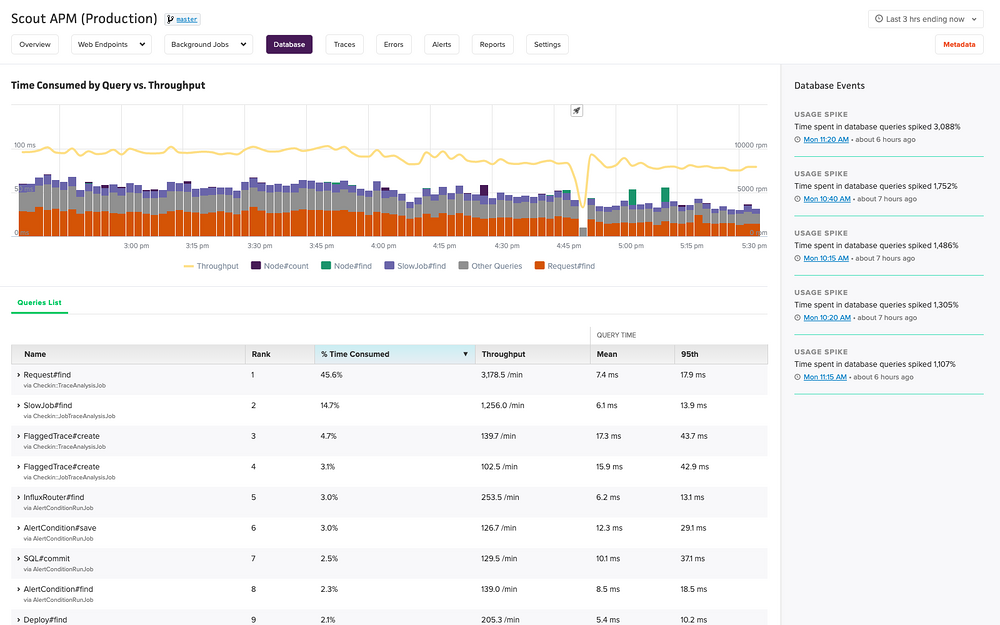Image resolution: width=1000 pixels, height=625 pixels.
Task: Toggle Throughput legend line swatch
Action: 189,266
